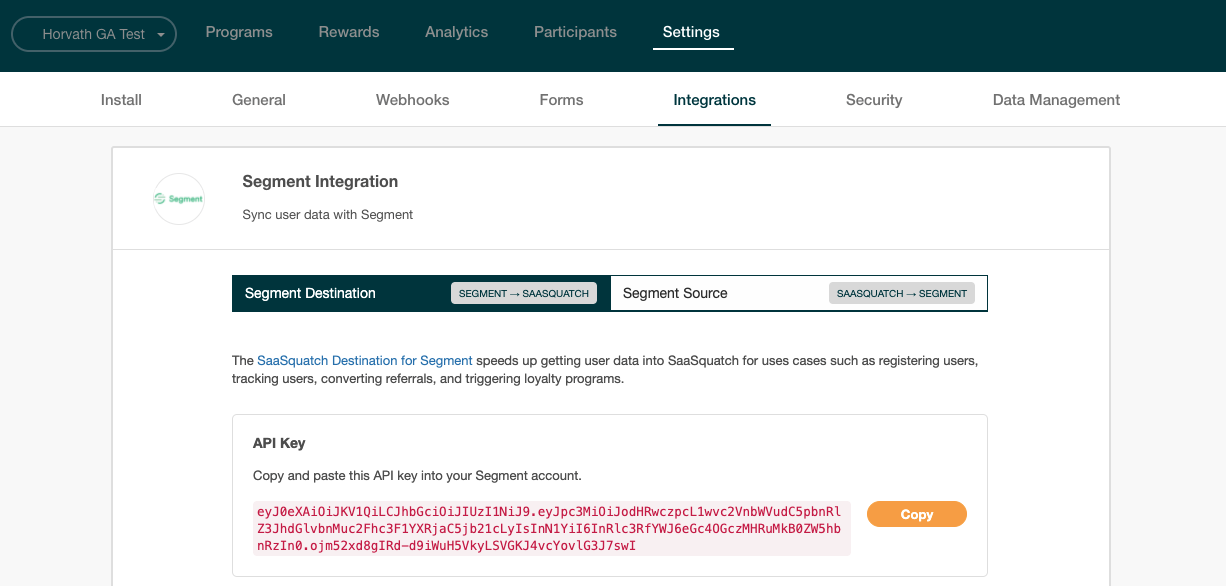Switch to Data Management settings
The image size is (1226, 586).
[1056, 99]
